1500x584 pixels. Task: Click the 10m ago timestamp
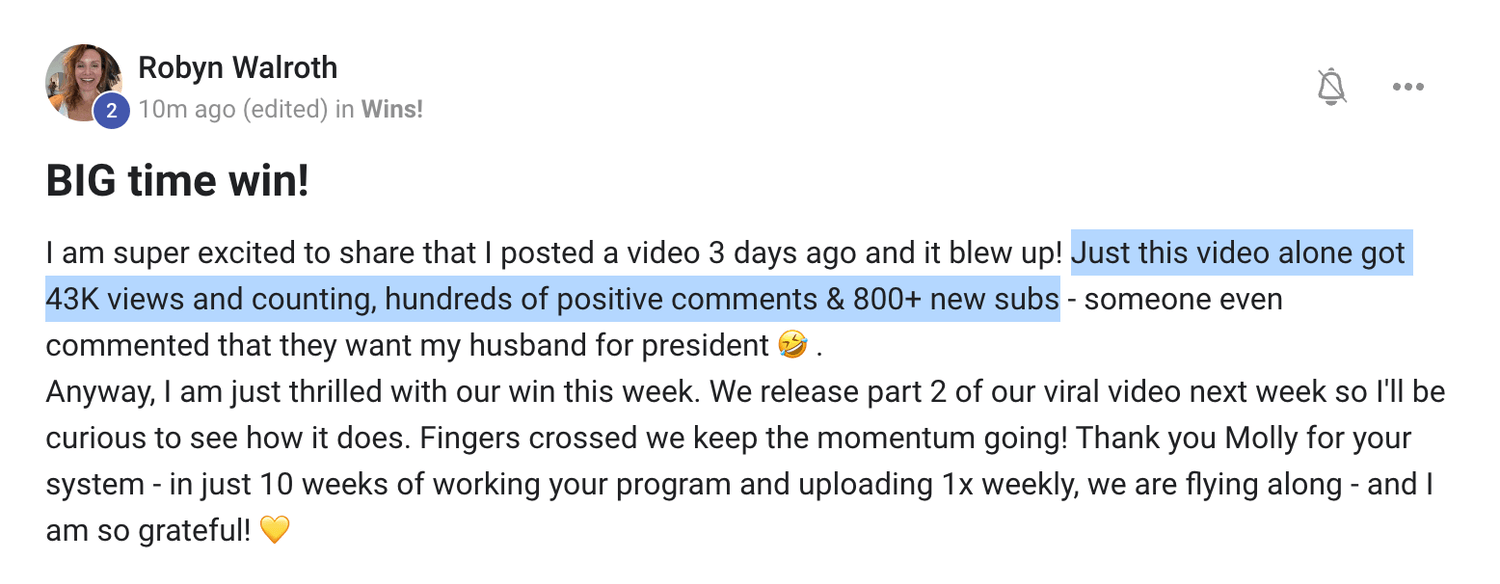(187, 109)
